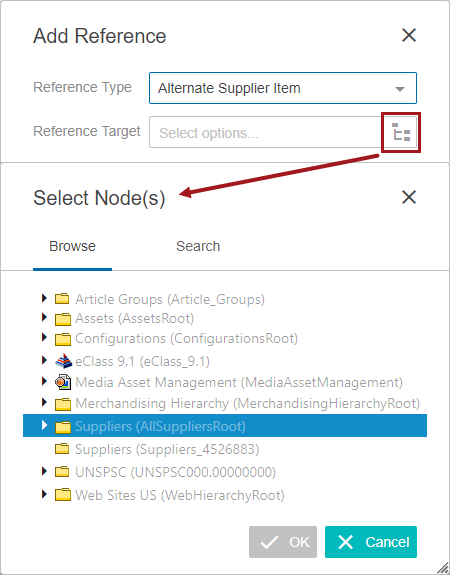Image resolution: width=450 pixels, height=575 pixels.
Task: Switch to the Search tab
Action: click(198, 246)
